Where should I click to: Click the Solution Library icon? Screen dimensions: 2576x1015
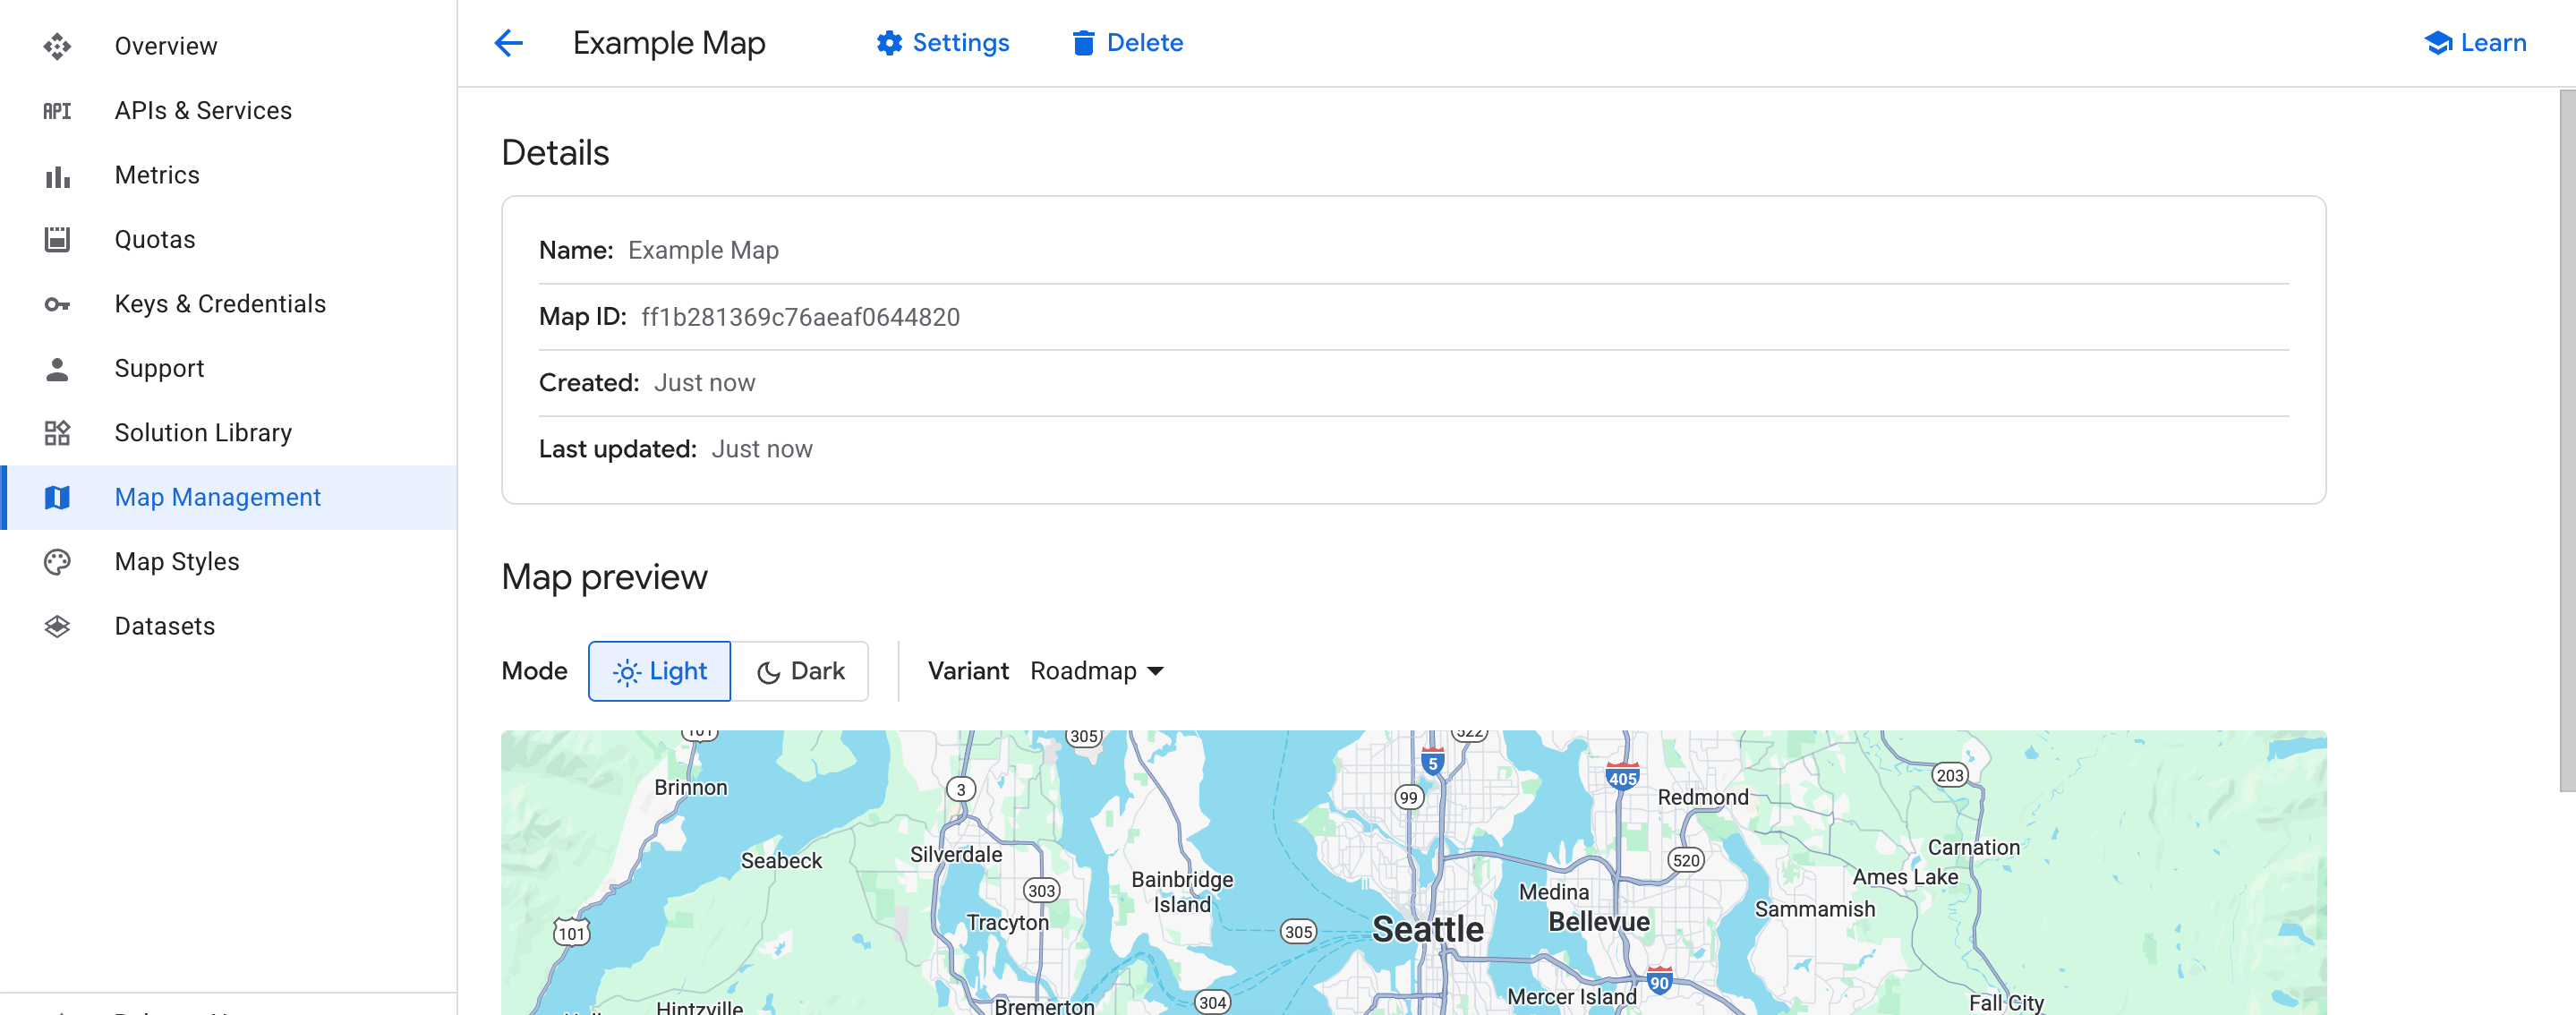[57, 433]
